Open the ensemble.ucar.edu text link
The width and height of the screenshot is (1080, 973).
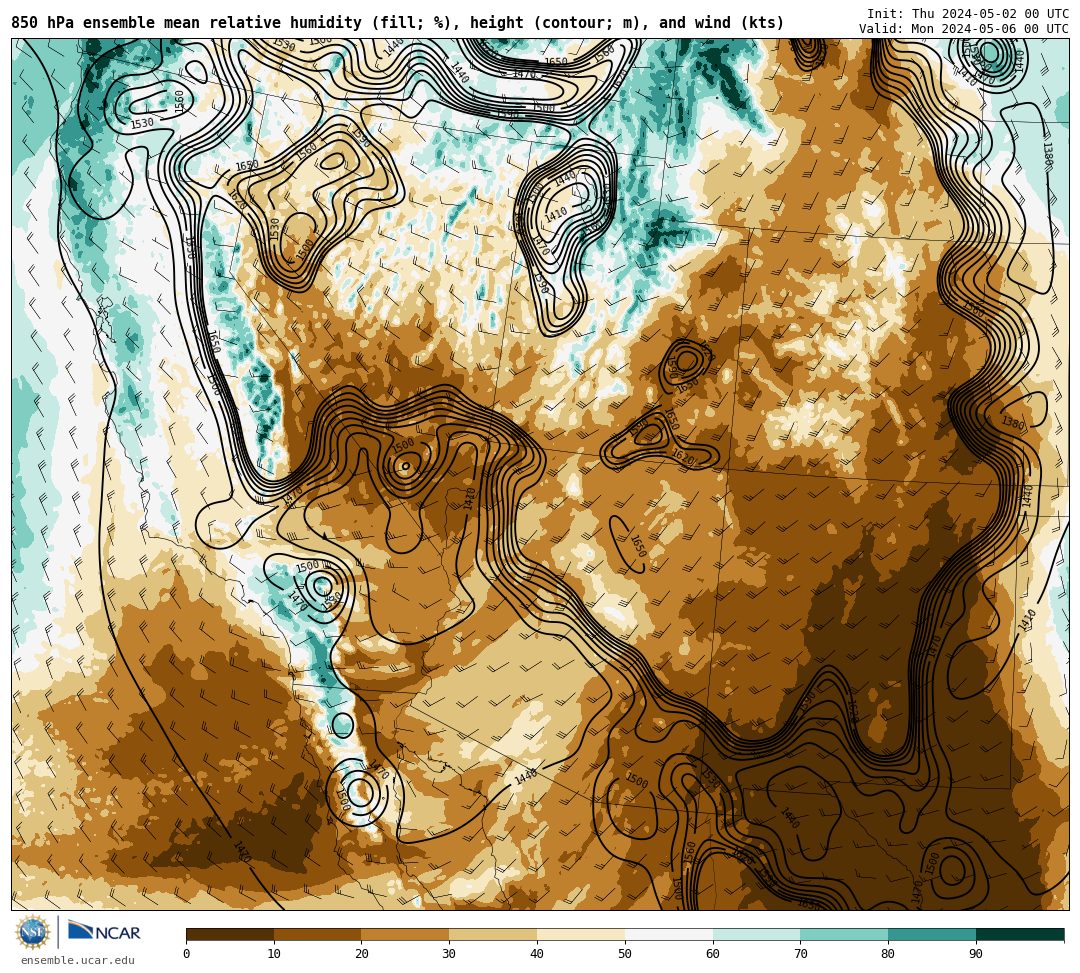[78, 960]
